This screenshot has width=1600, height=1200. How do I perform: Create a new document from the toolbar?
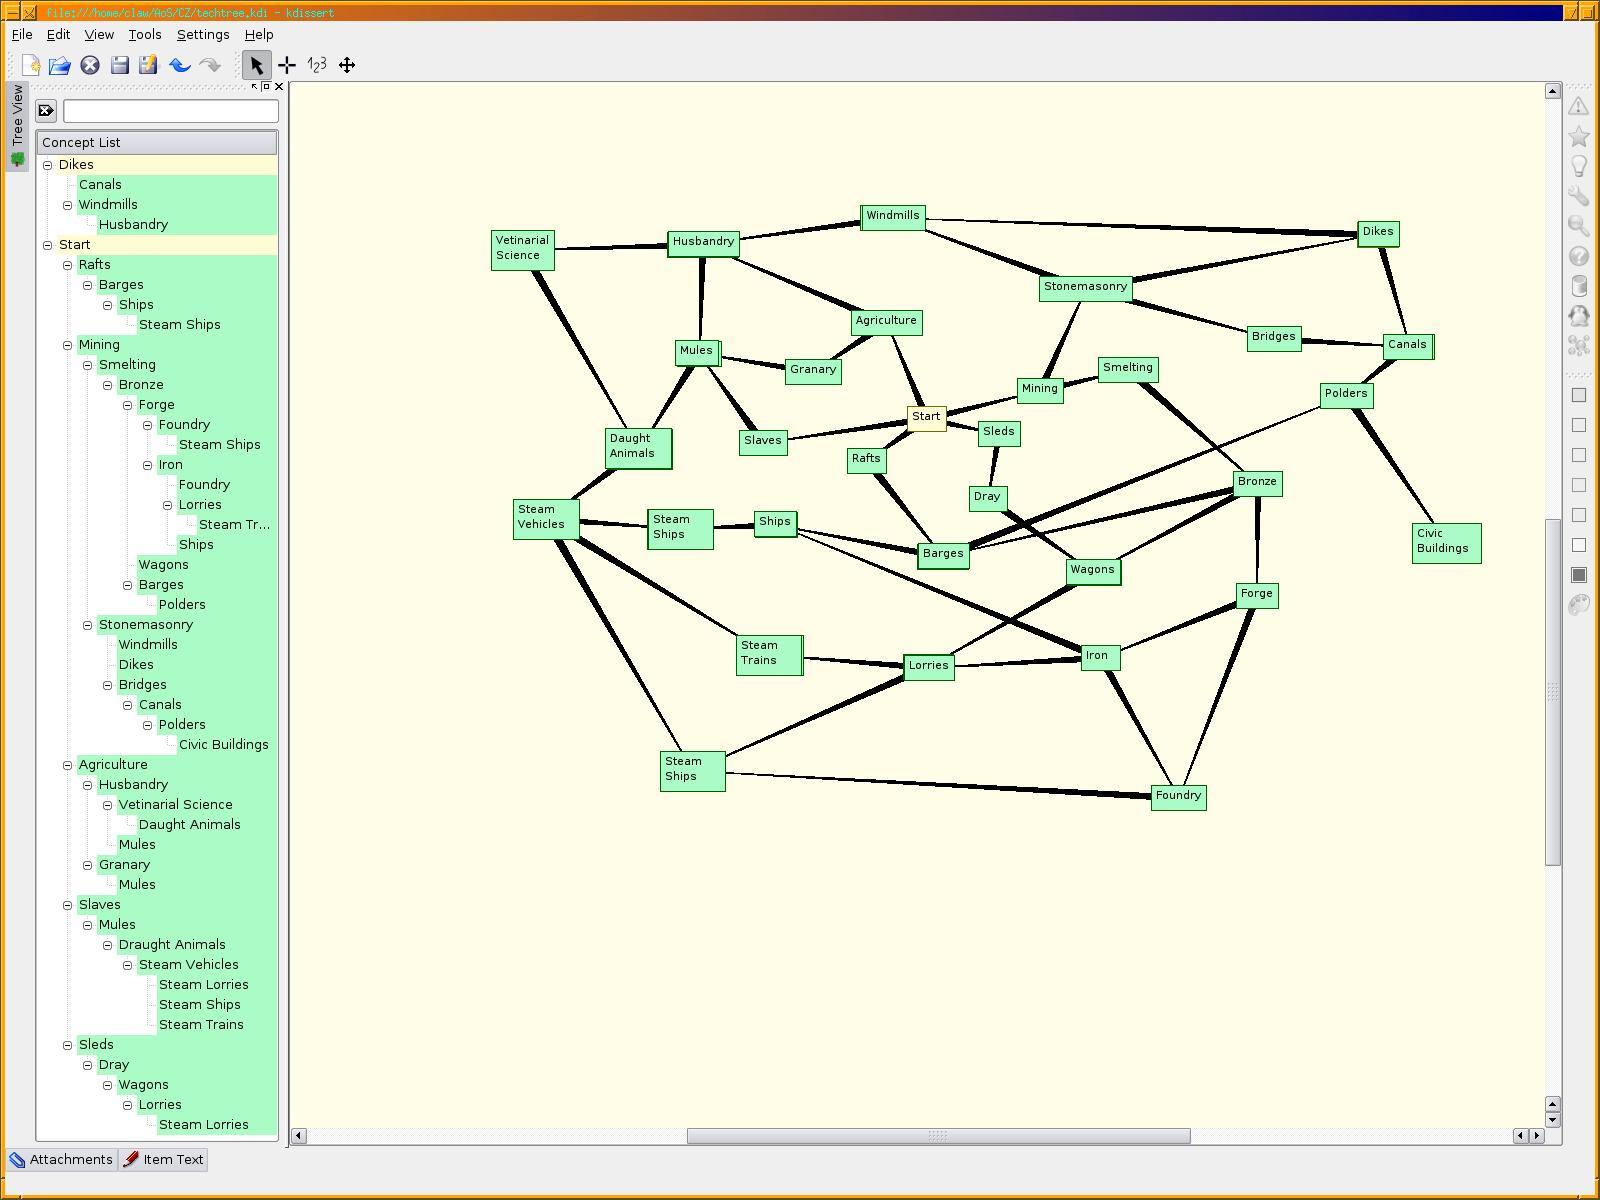[x=30, y=65]
